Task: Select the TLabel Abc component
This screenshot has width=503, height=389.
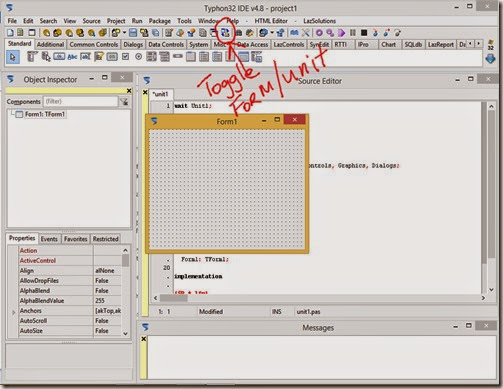Action: click(72, 57)
